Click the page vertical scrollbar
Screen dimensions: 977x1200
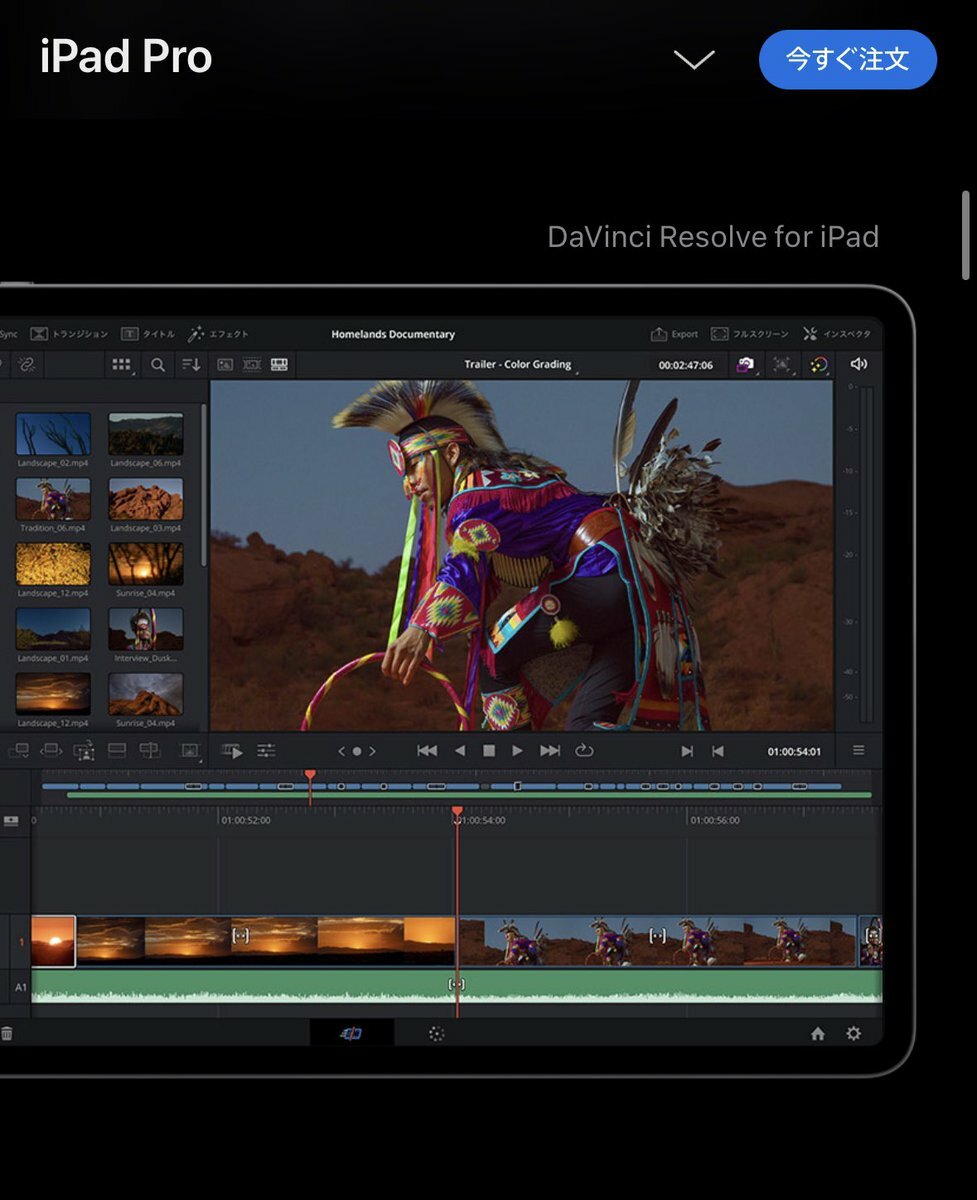click(x=965, y=235)
